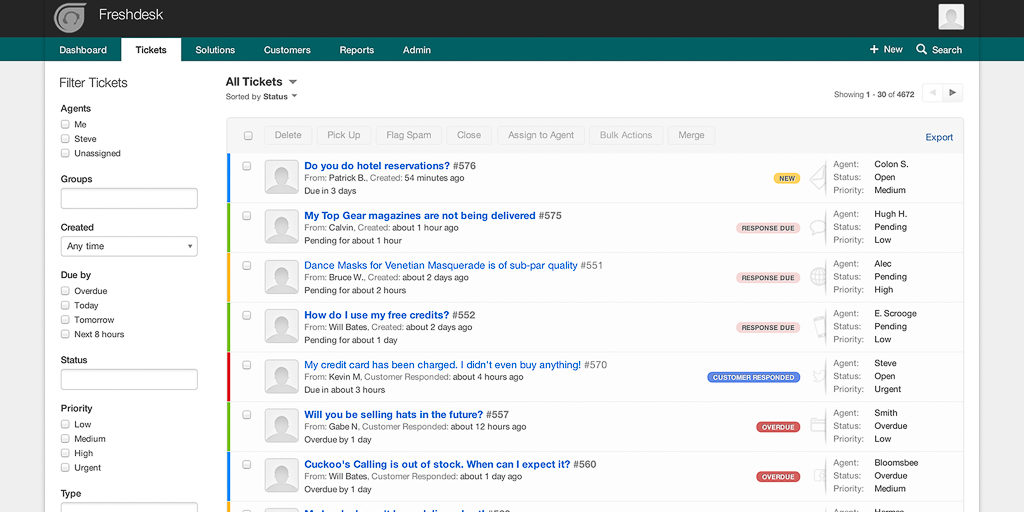Click the Close tickets button
The height and width of the screenshot is (512, 1024).
pyautogui.click(x=469, y=135)
